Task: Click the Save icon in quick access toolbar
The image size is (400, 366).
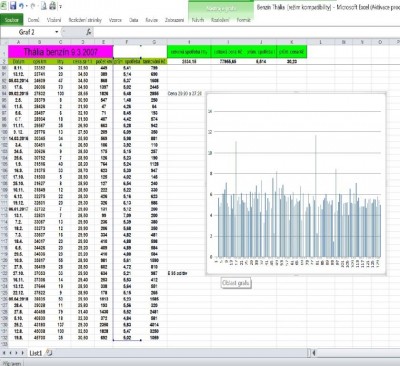Action: [13, 6]
